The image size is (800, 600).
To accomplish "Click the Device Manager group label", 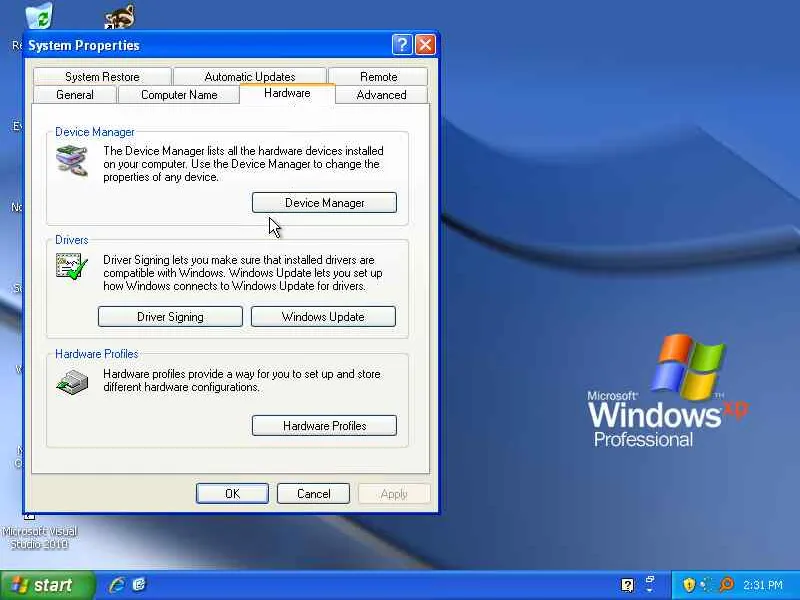I will coord(94,132).
